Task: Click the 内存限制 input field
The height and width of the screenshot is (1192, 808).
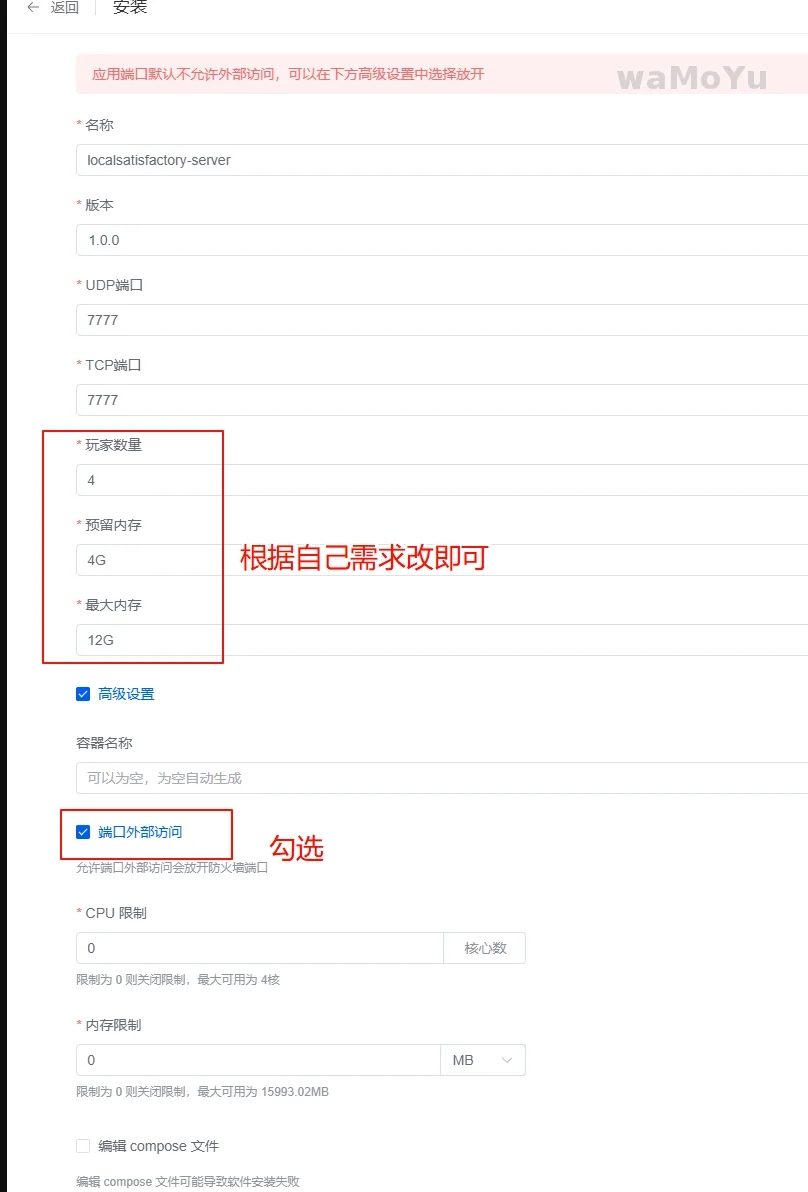Action: [257, 1060]
